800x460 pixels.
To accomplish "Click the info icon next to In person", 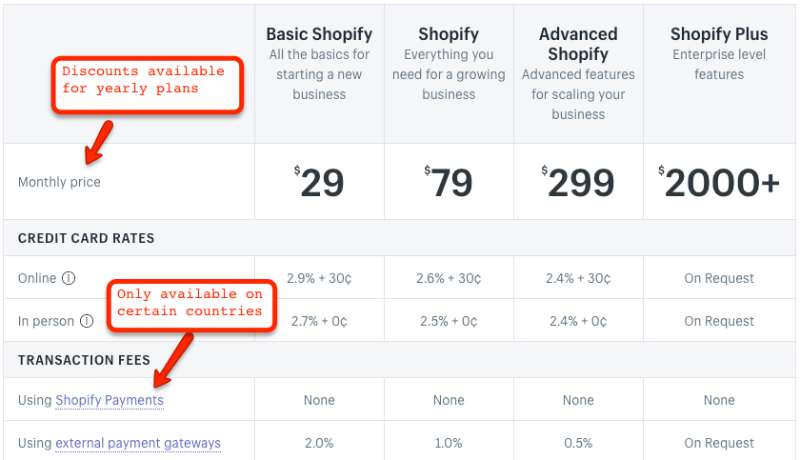I will tap(87, 321).
